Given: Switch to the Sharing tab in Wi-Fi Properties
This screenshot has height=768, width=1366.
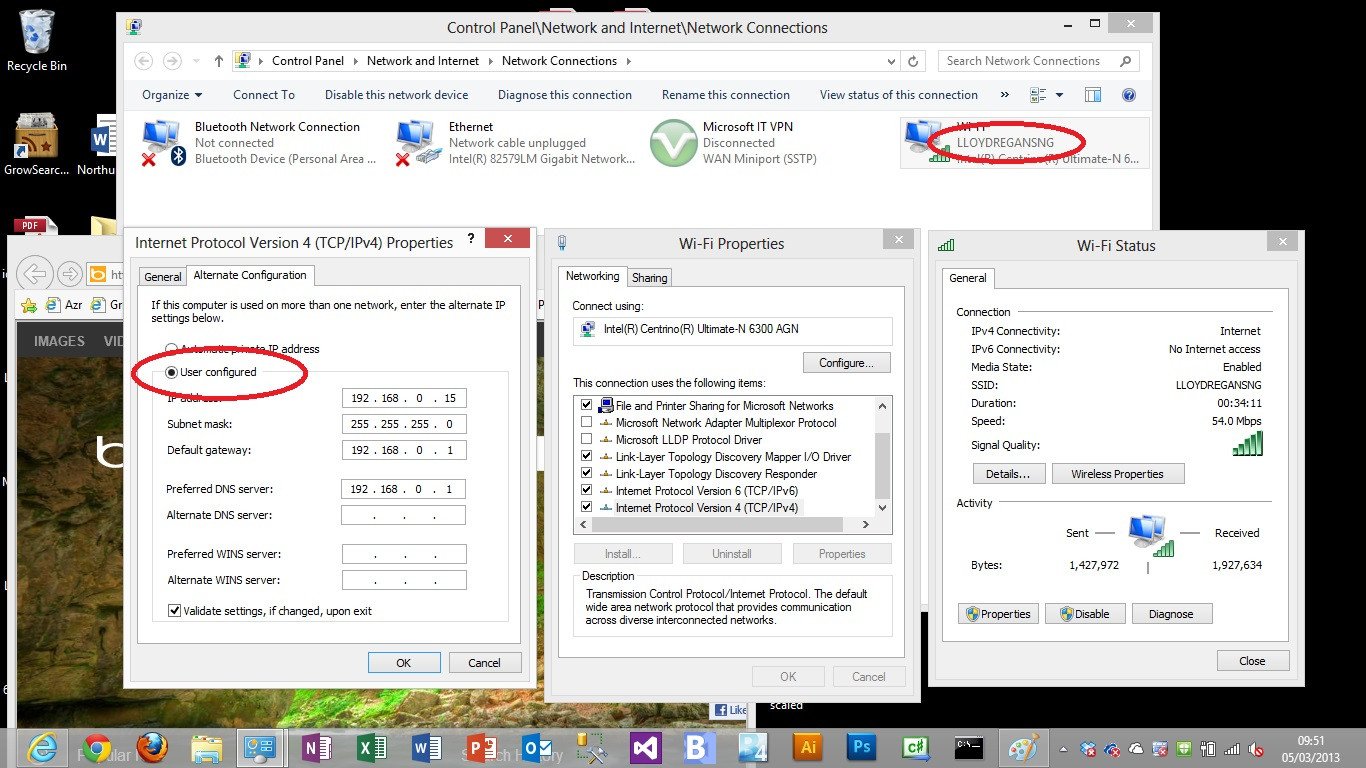Looking at the screenshot, I should point(650,278).
